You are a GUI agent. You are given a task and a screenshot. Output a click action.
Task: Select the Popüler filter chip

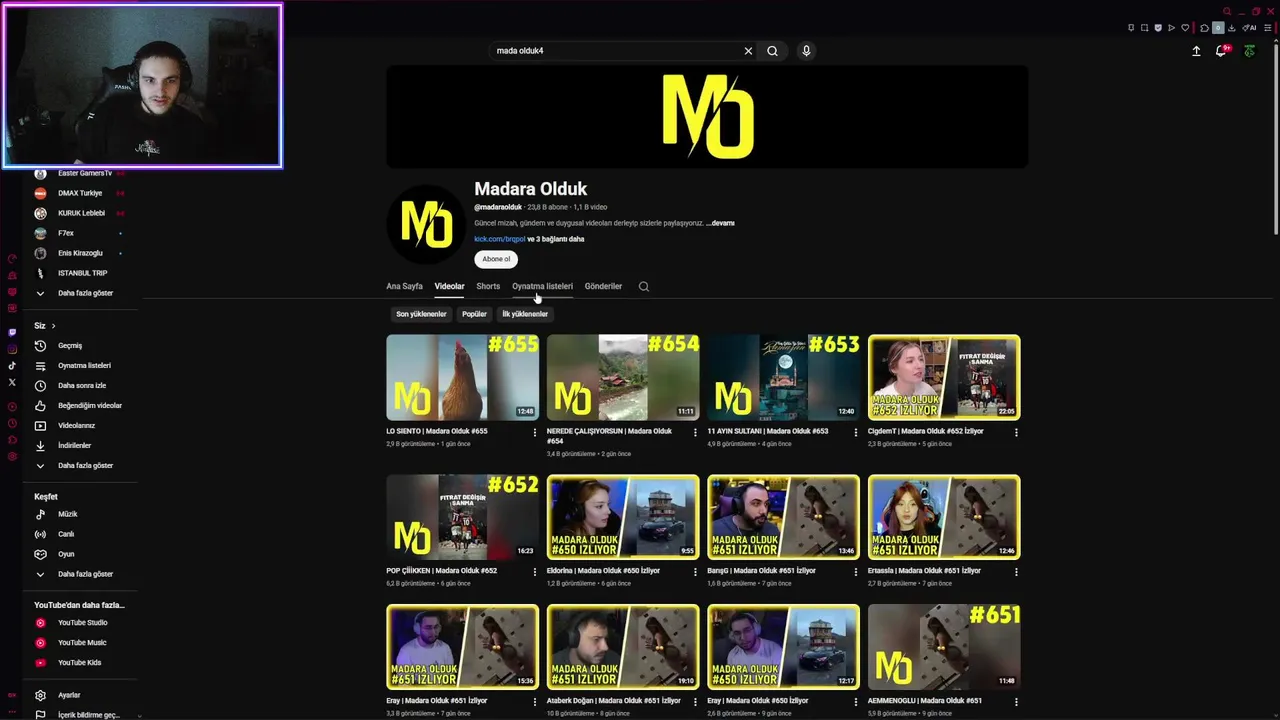click(474, 314)
